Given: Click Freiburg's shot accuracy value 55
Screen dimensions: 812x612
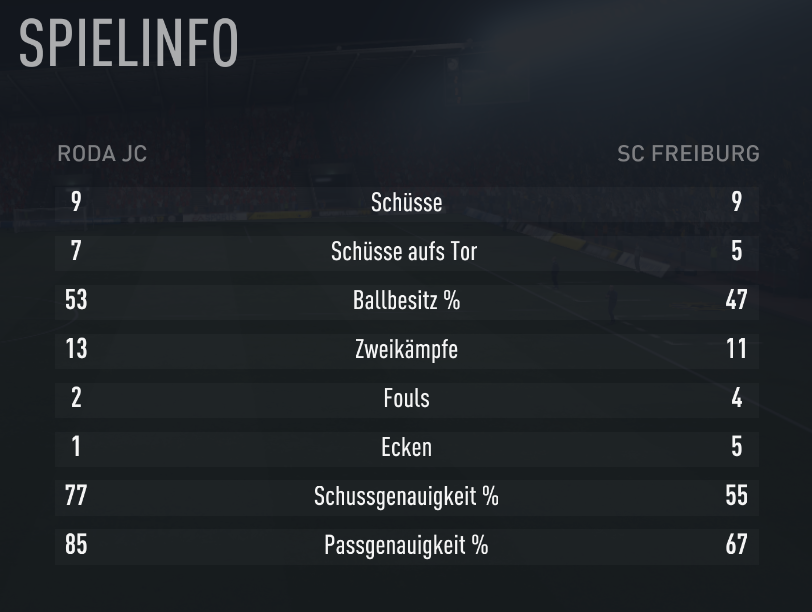Looking at the screenshot, I should (736, 496).
